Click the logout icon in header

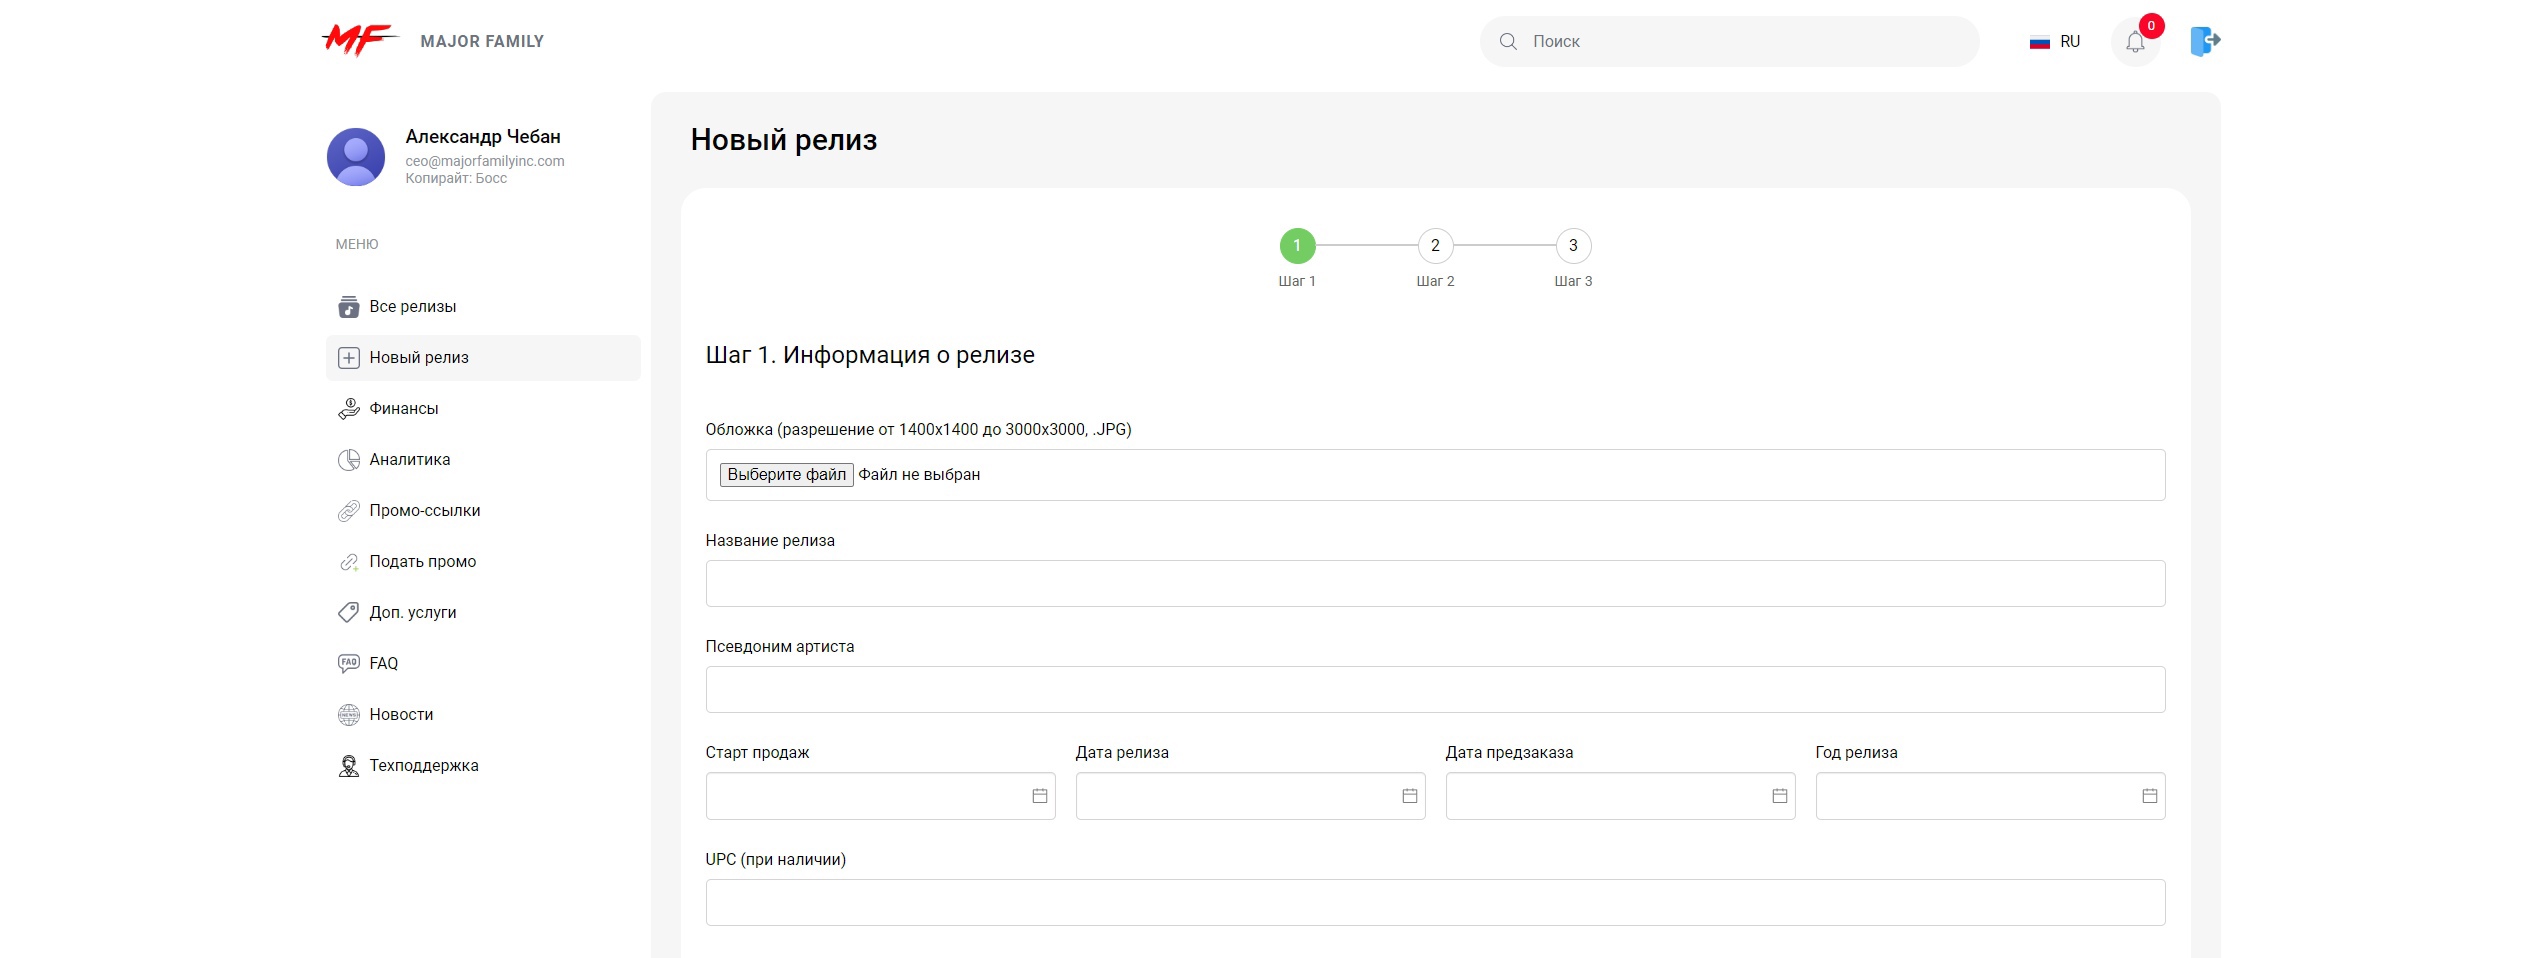click(x=2204, y=41)
